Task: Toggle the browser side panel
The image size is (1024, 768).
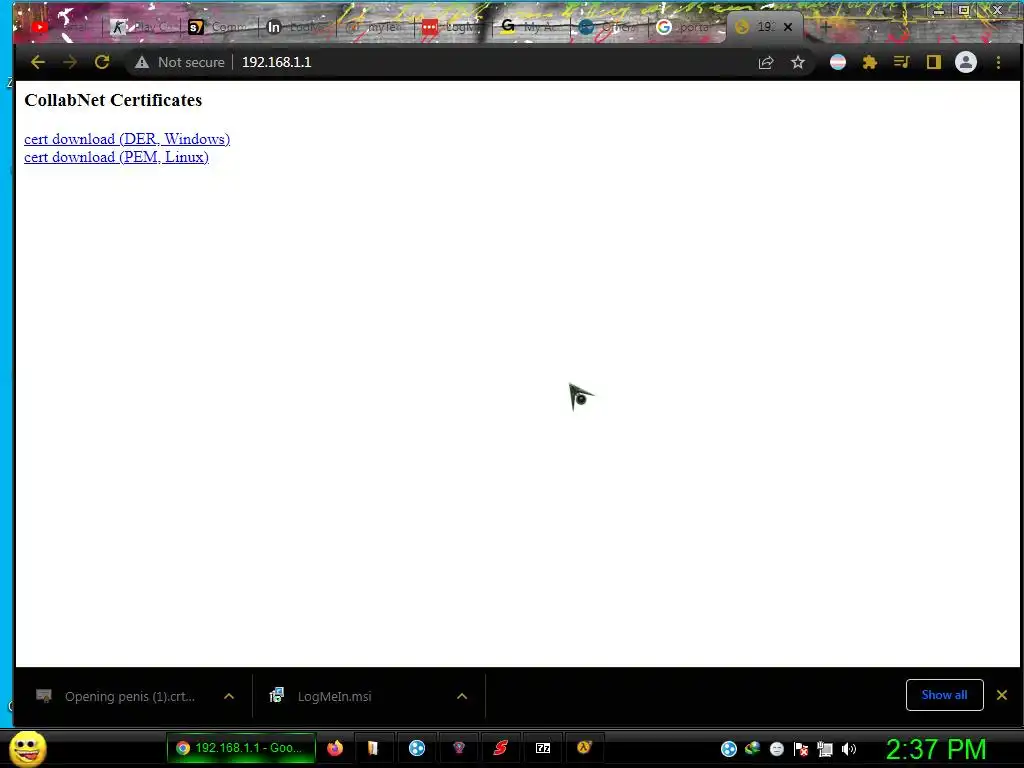Action: [x=933, y=62]
